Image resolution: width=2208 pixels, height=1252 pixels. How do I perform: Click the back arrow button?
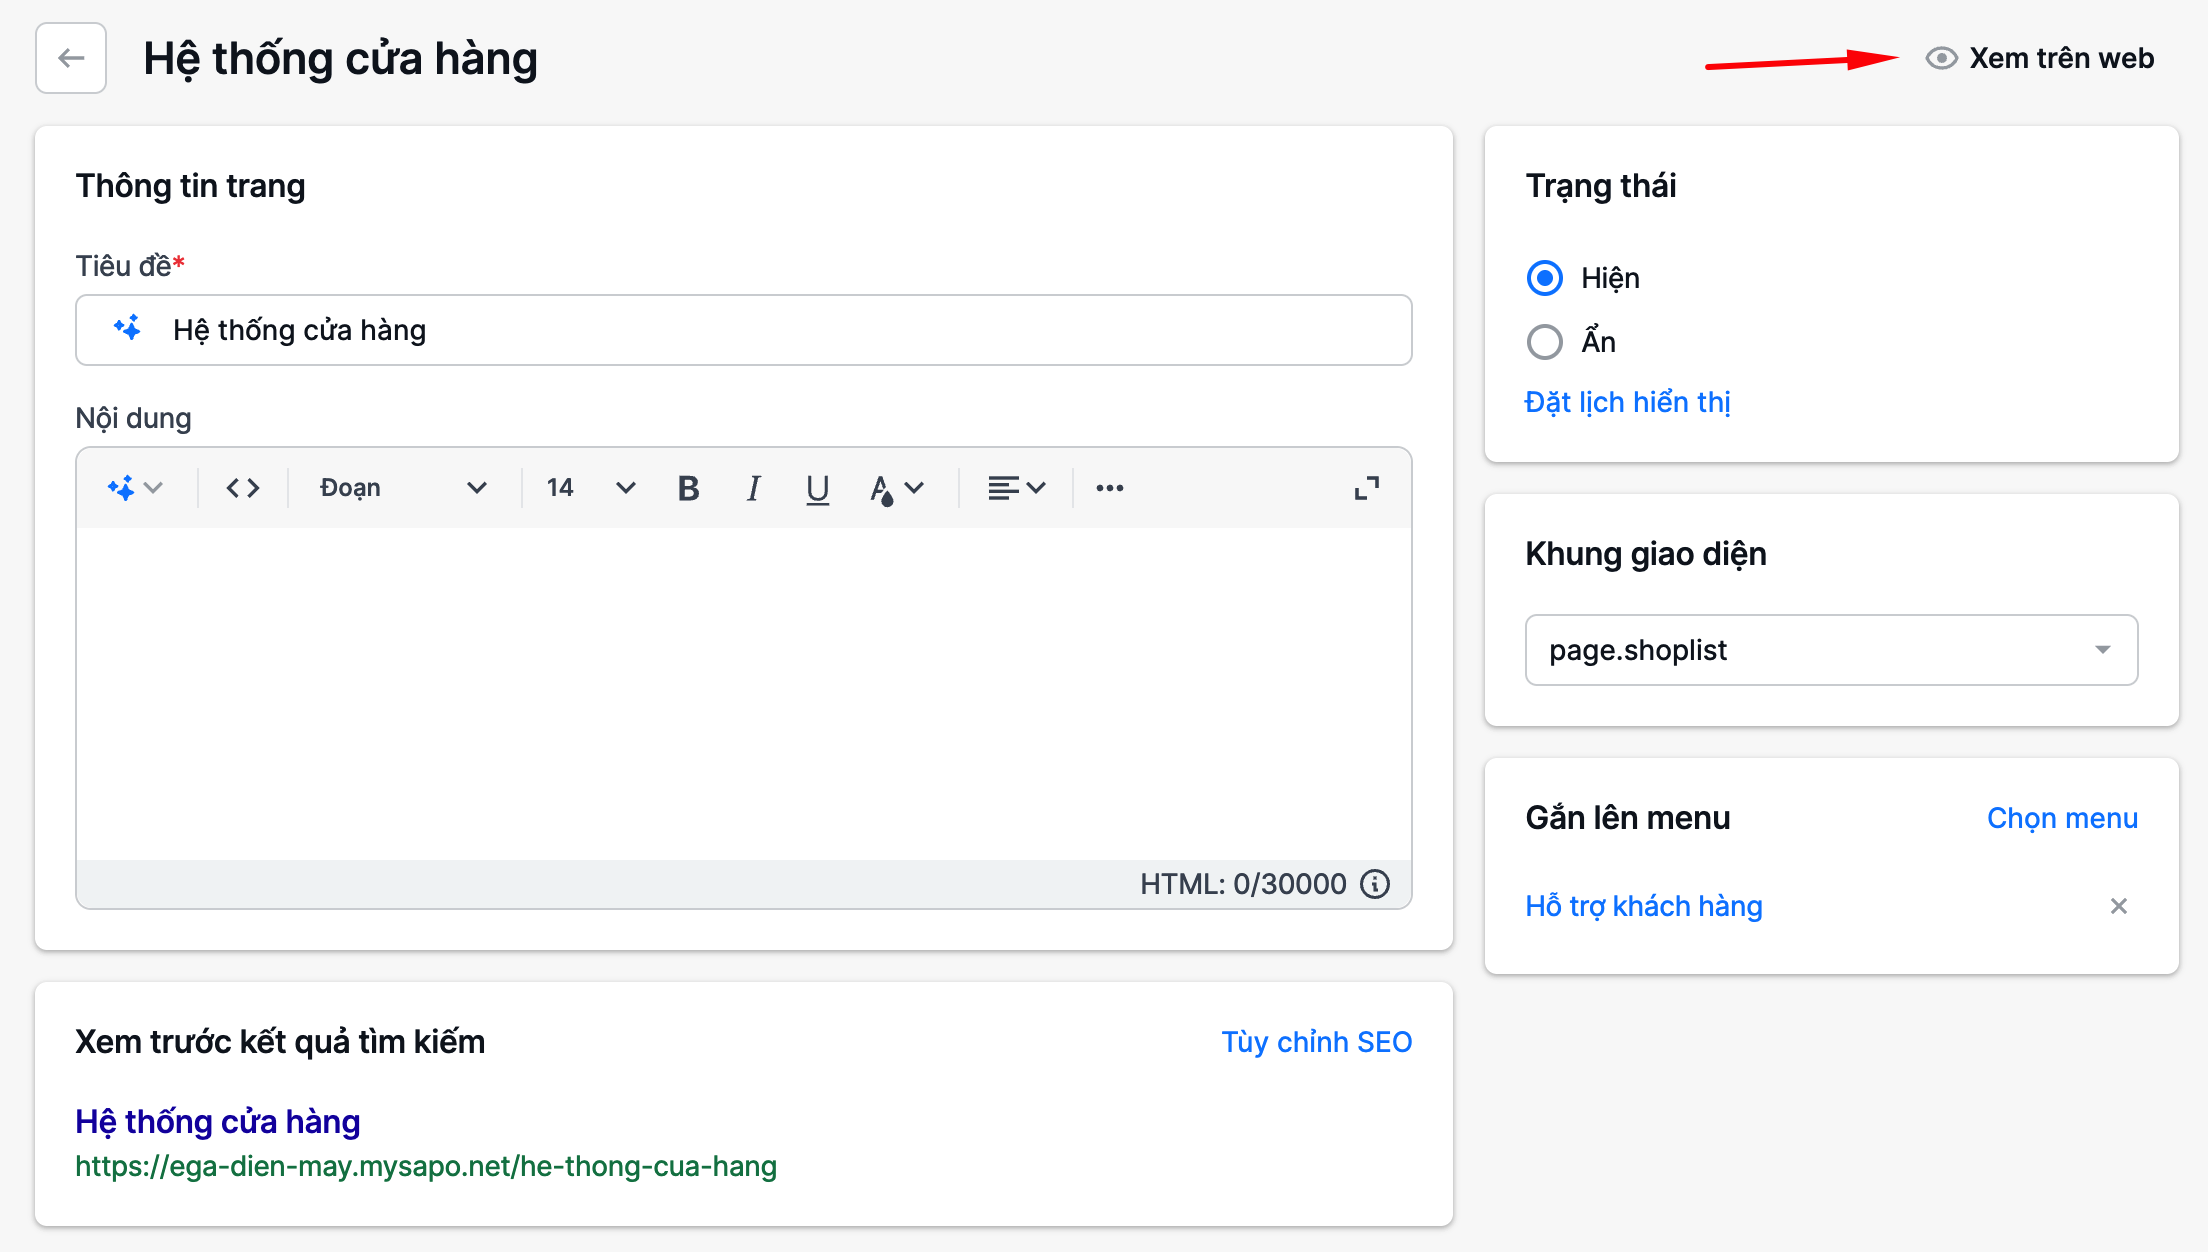point(71,58)
